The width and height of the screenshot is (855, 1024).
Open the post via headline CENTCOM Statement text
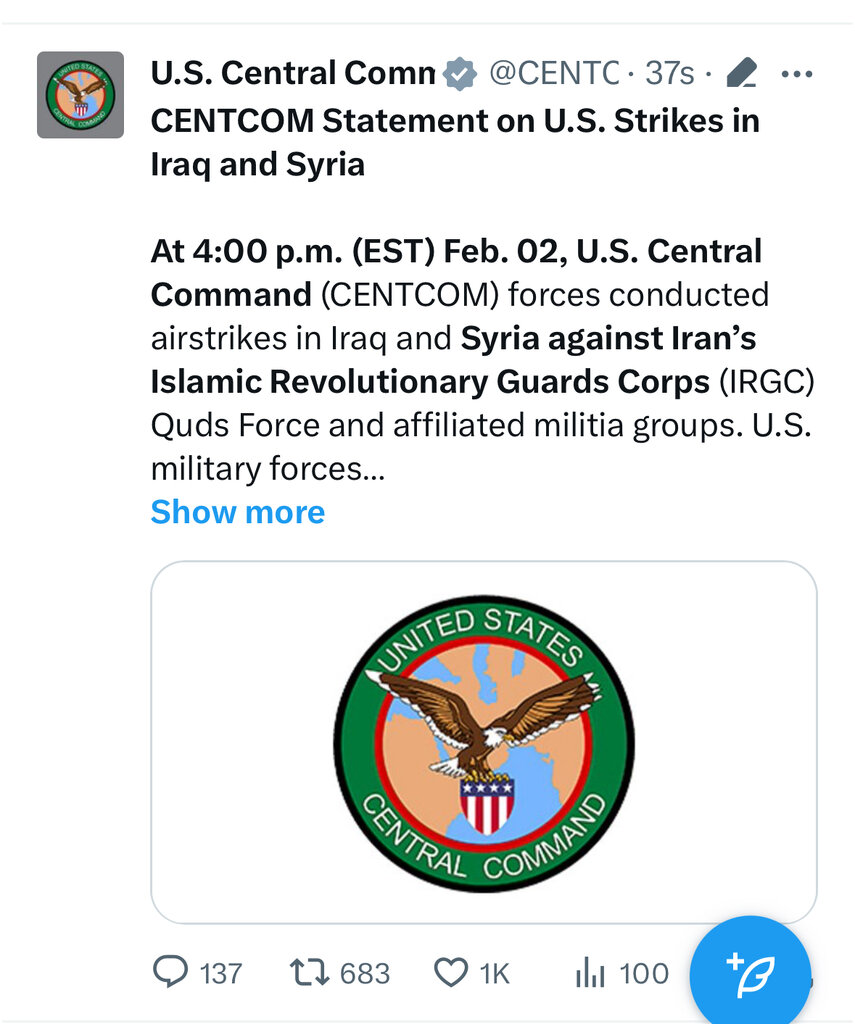click(455, 142)
